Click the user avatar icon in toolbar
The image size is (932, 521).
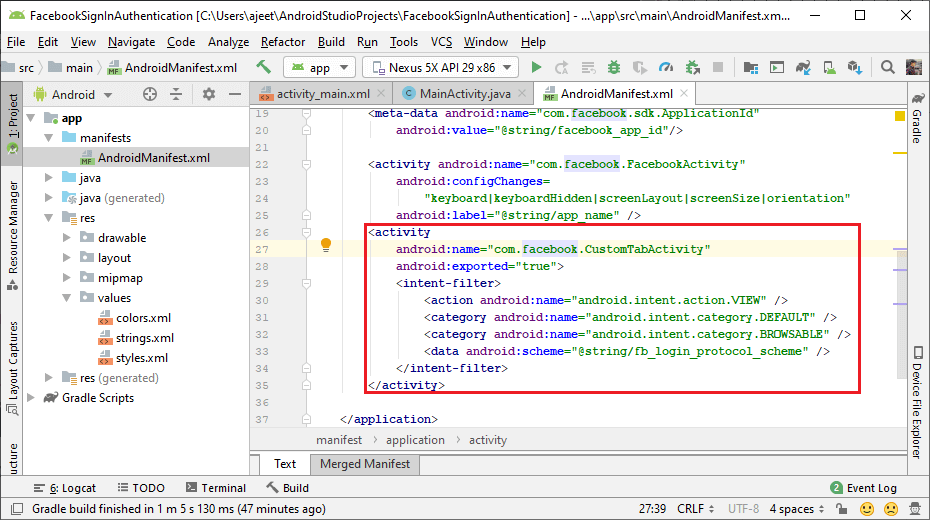914,67
